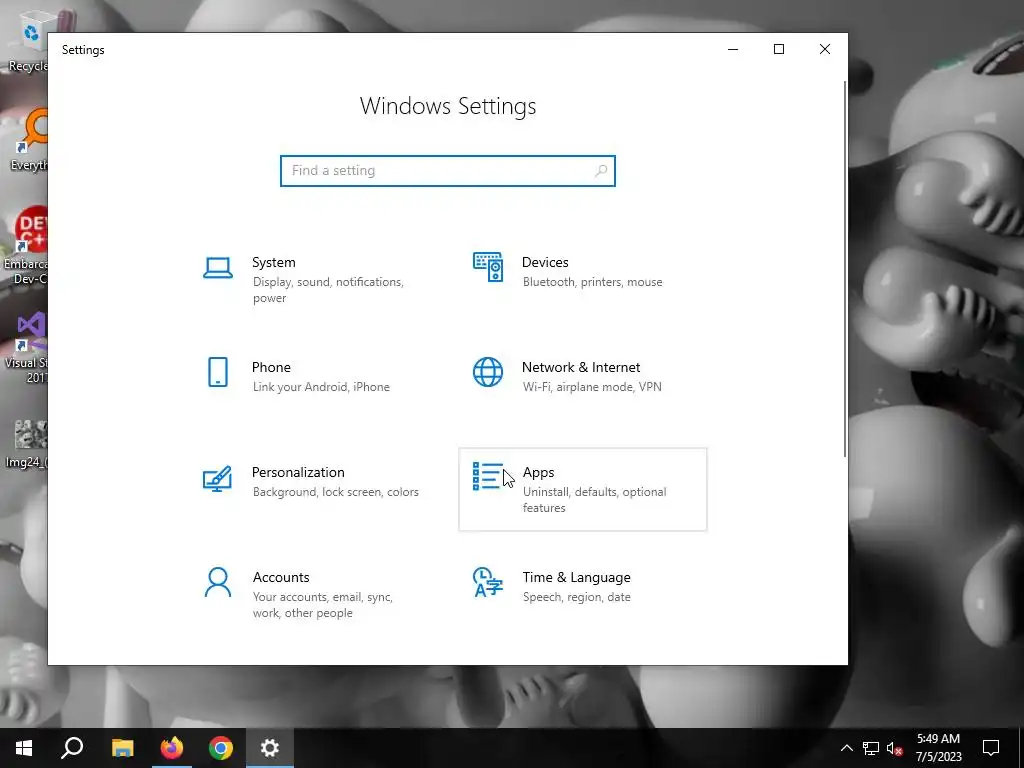
Task: Select the Phone icon
Action: click(217, 372)
